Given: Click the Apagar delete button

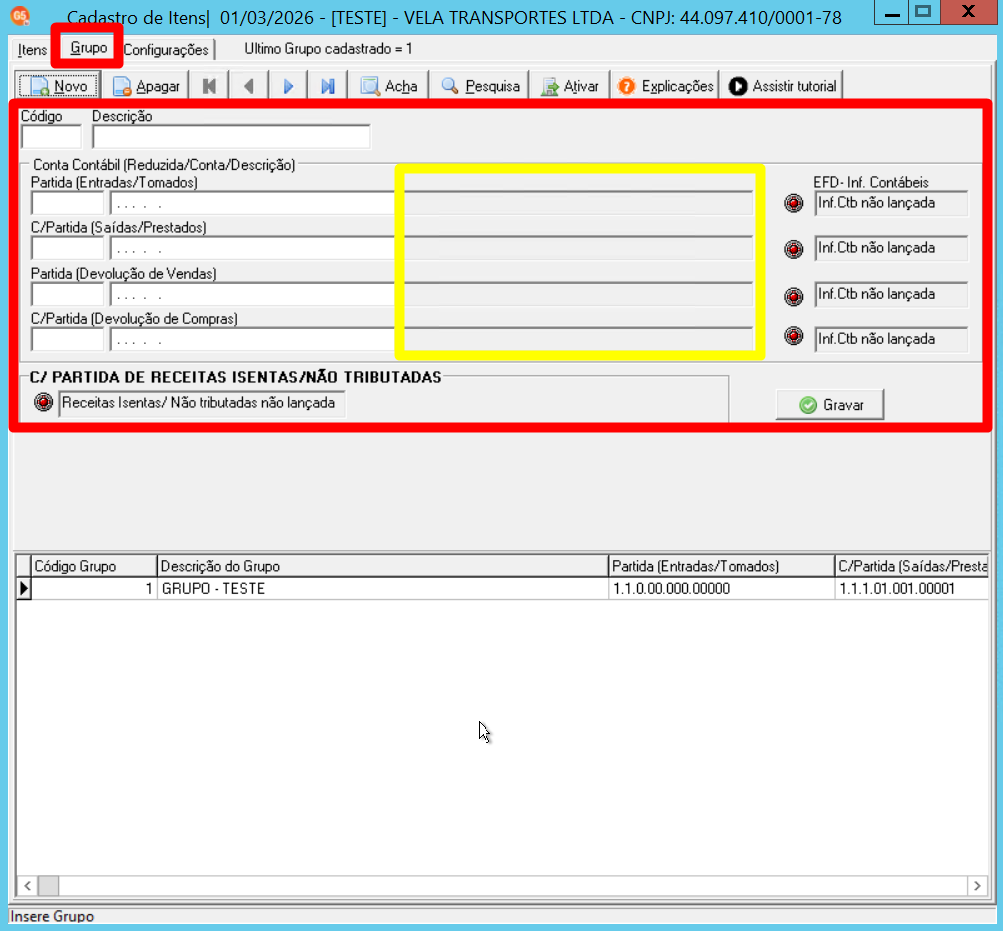Looking at the screenshot, I should click(146, 86).
